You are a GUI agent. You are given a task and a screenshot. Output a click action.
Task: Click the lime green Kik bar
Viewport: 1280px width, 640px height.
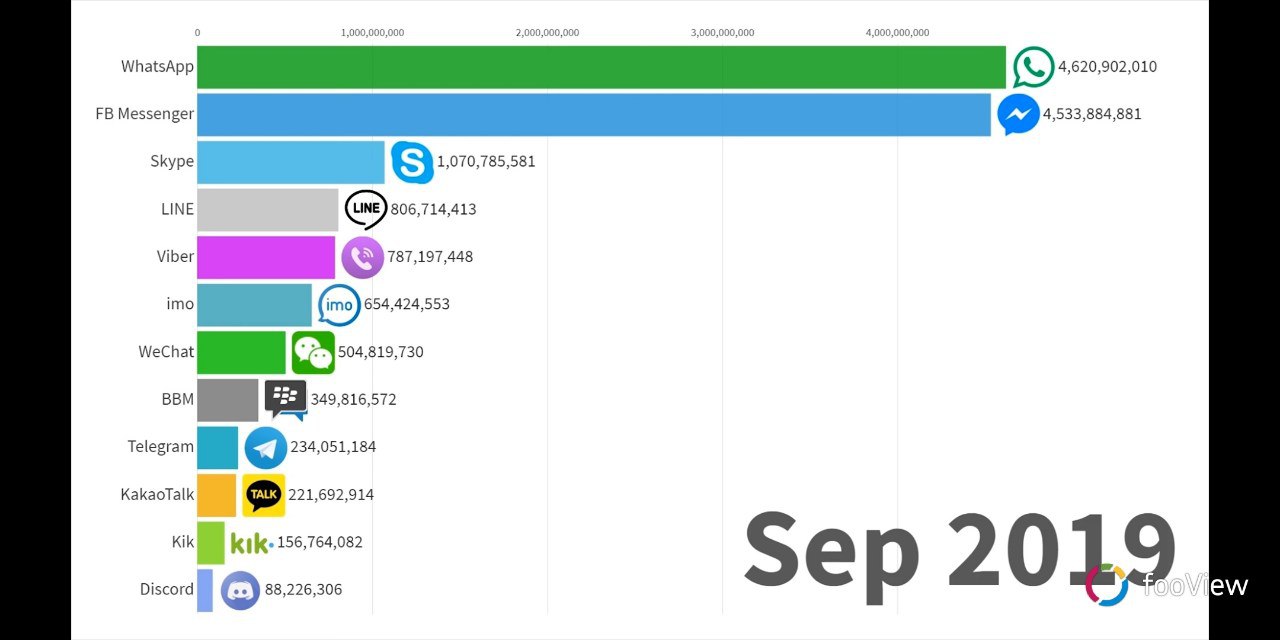tap(211, 543)
